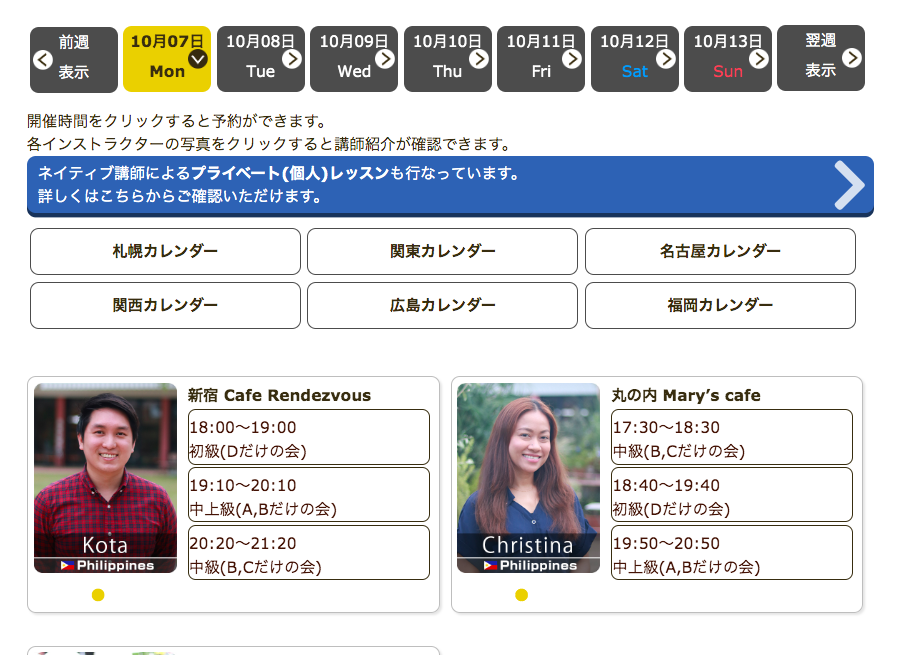Click yellow dot under Kota's card

click(x=98, y=595)
